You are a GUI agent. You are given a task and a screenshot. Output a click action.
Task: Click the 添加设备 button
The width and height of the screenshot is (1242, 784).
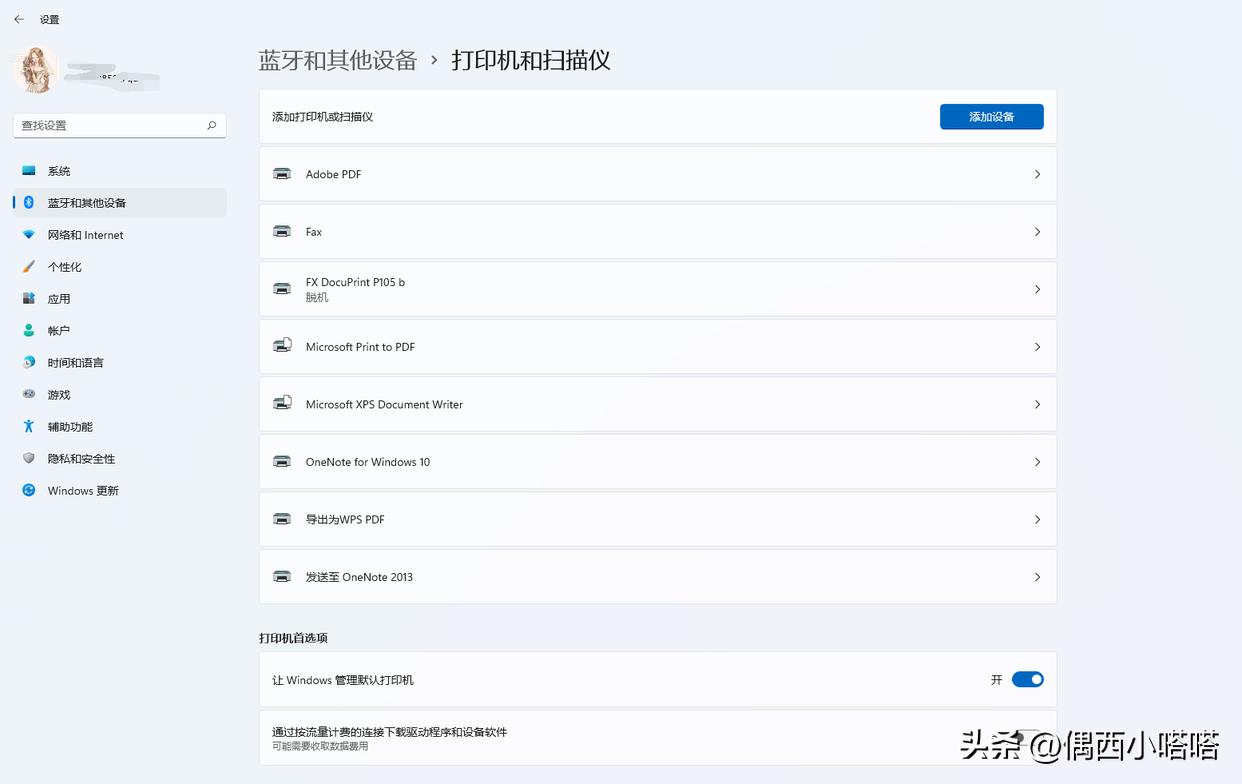click(991, 116)
